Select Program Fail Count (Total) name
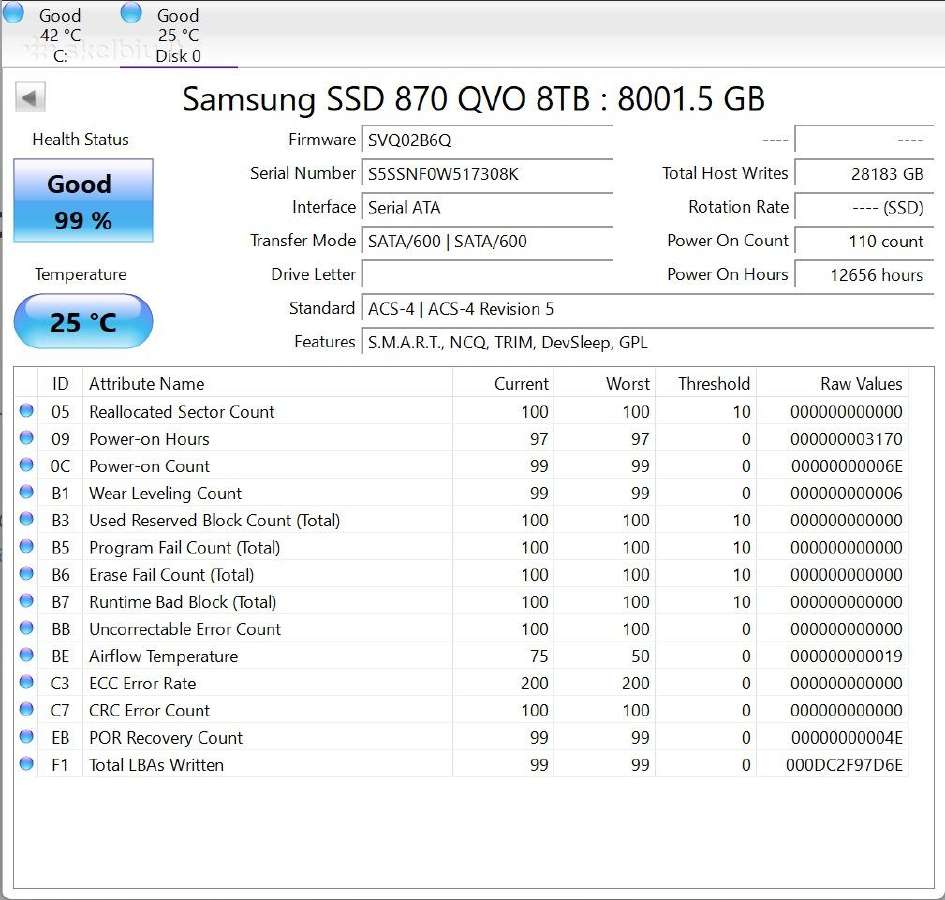Viewport: 945px width, 900px height. click(184, 547)
